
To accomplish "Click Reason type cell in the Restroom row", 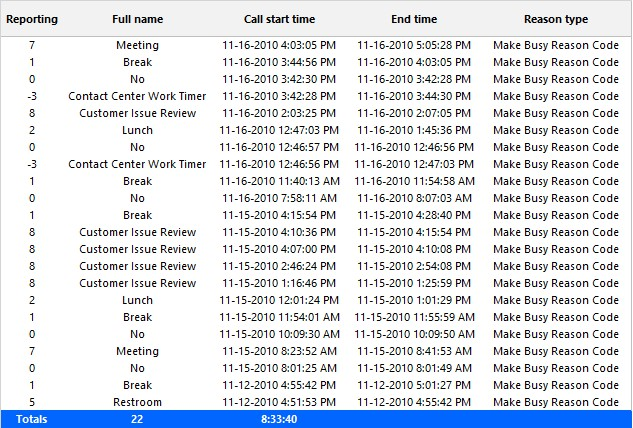I will tap(556, 402).
